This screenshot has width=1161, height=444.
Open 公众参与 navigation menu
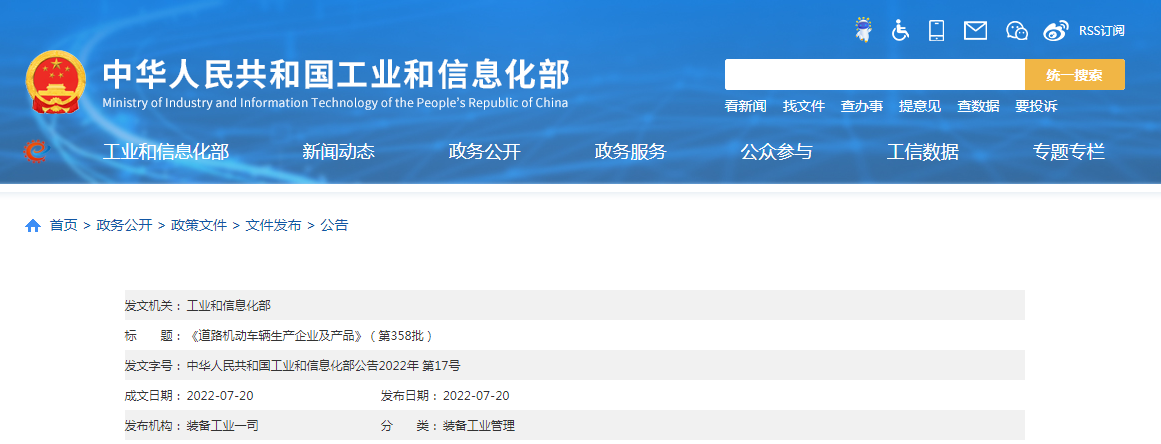(x=777, y=152)
